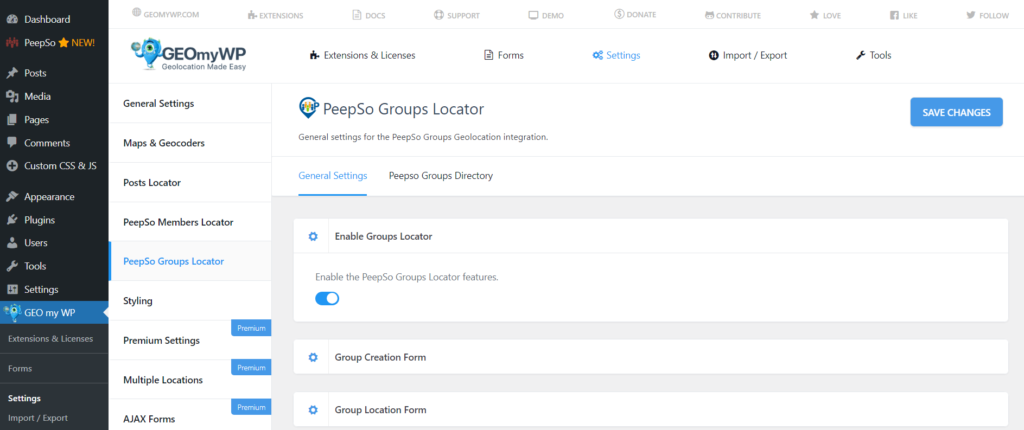Open Extensions & Licenses in top navigation

point(362,56)
